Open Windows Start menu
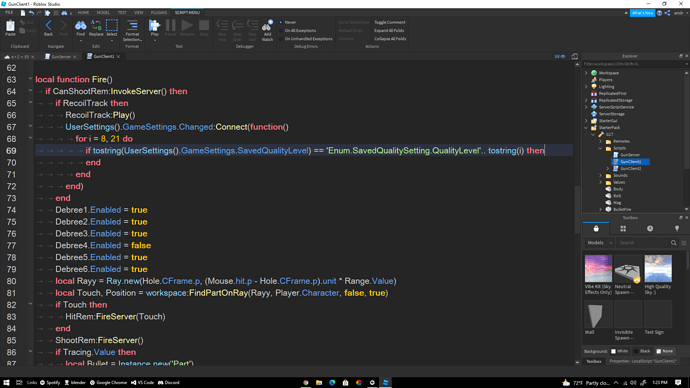This screenshot has width=690, height=388. coord(6,383)
